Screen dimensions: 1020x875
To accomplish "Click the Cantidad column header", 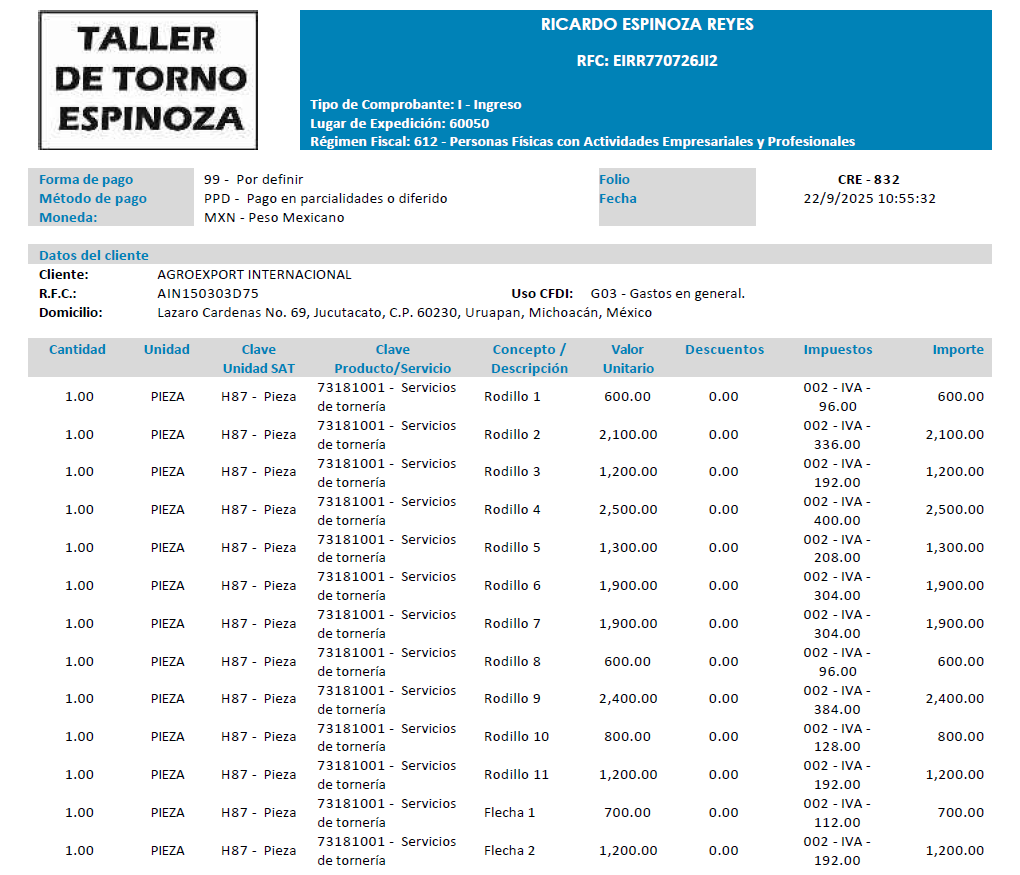I will [77, 350].
